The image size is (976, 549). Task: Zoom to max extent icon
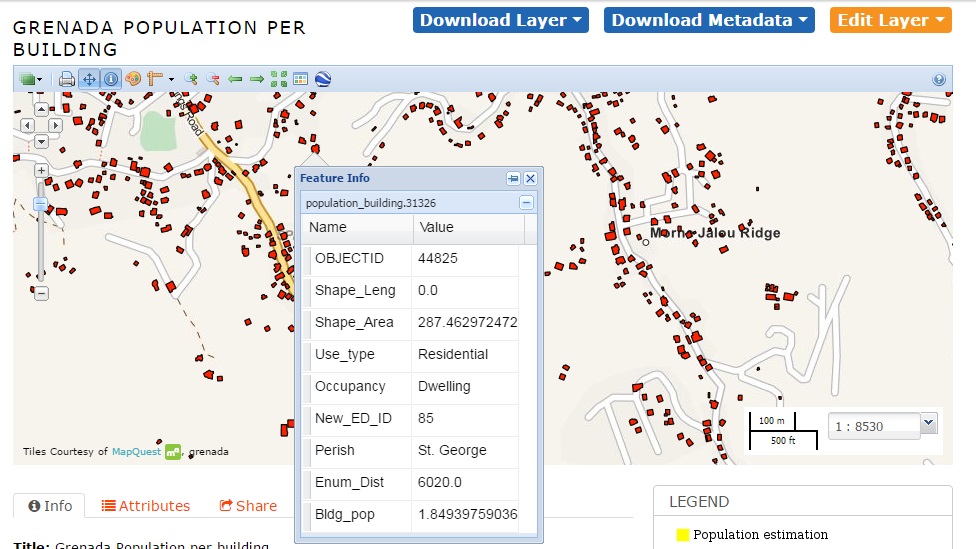279,79
